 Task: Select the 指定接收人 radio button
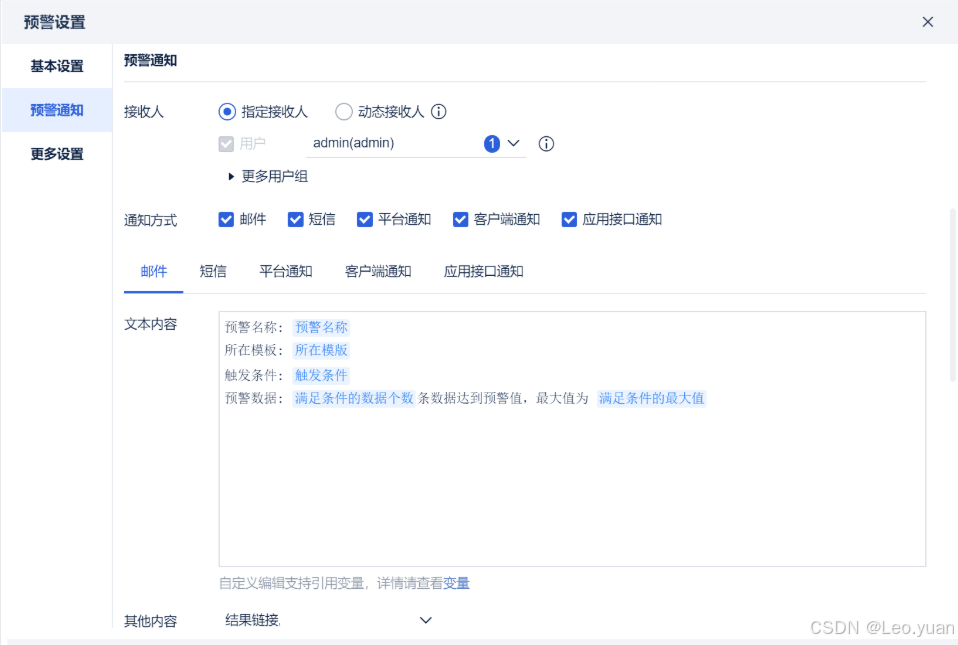(227, 112)
